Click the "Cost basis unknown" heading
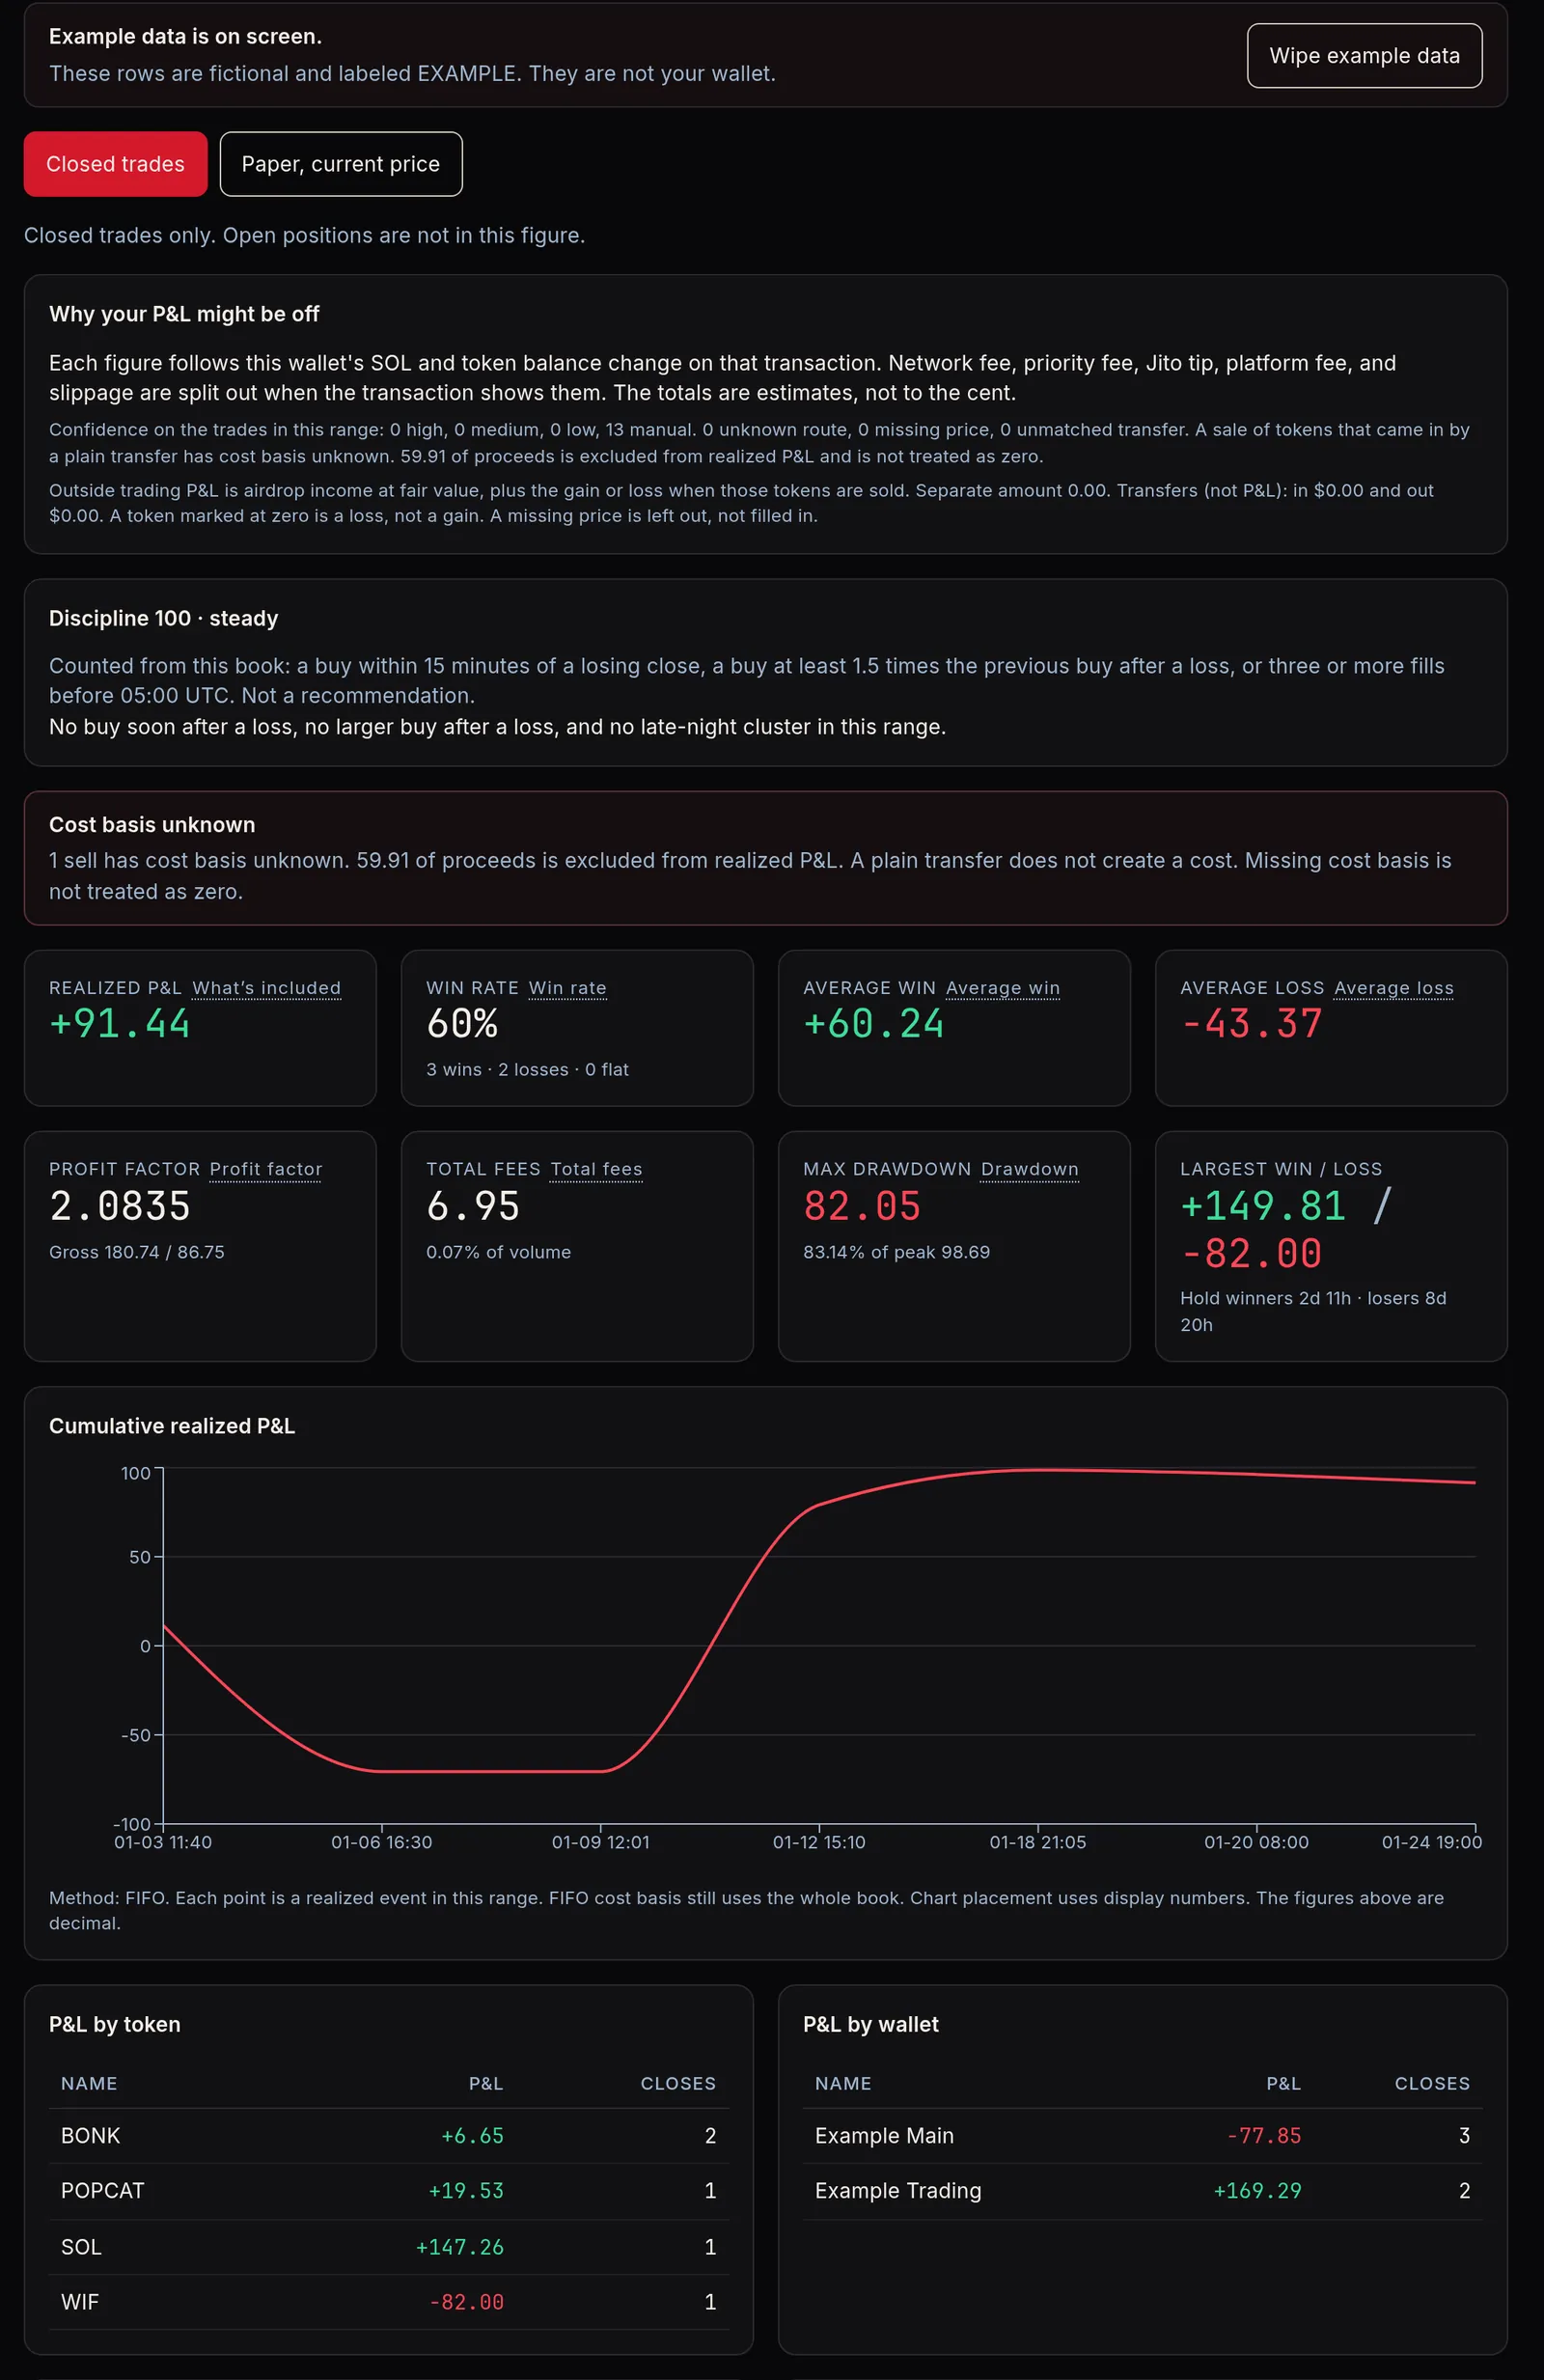1544x2380 pixels. click(152, 825)
